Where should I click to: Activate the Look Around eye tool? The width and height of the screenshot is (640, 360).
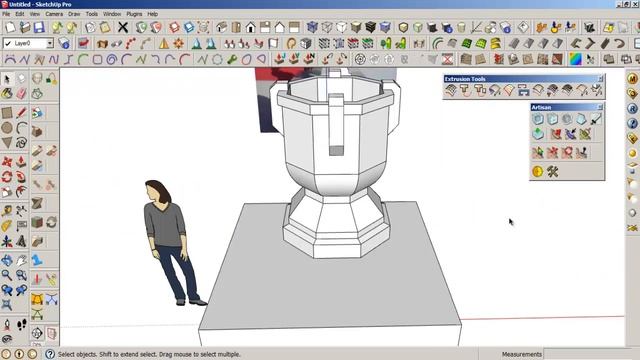(x=7, y=339)
